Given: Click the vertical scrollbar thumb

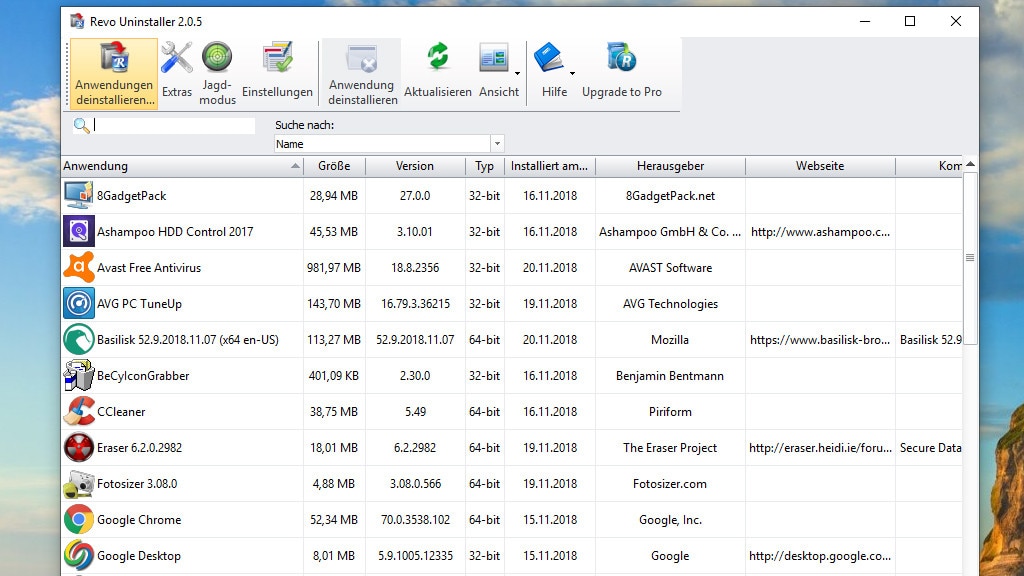Looking at the screenshot, I should [x=970, y=257].
